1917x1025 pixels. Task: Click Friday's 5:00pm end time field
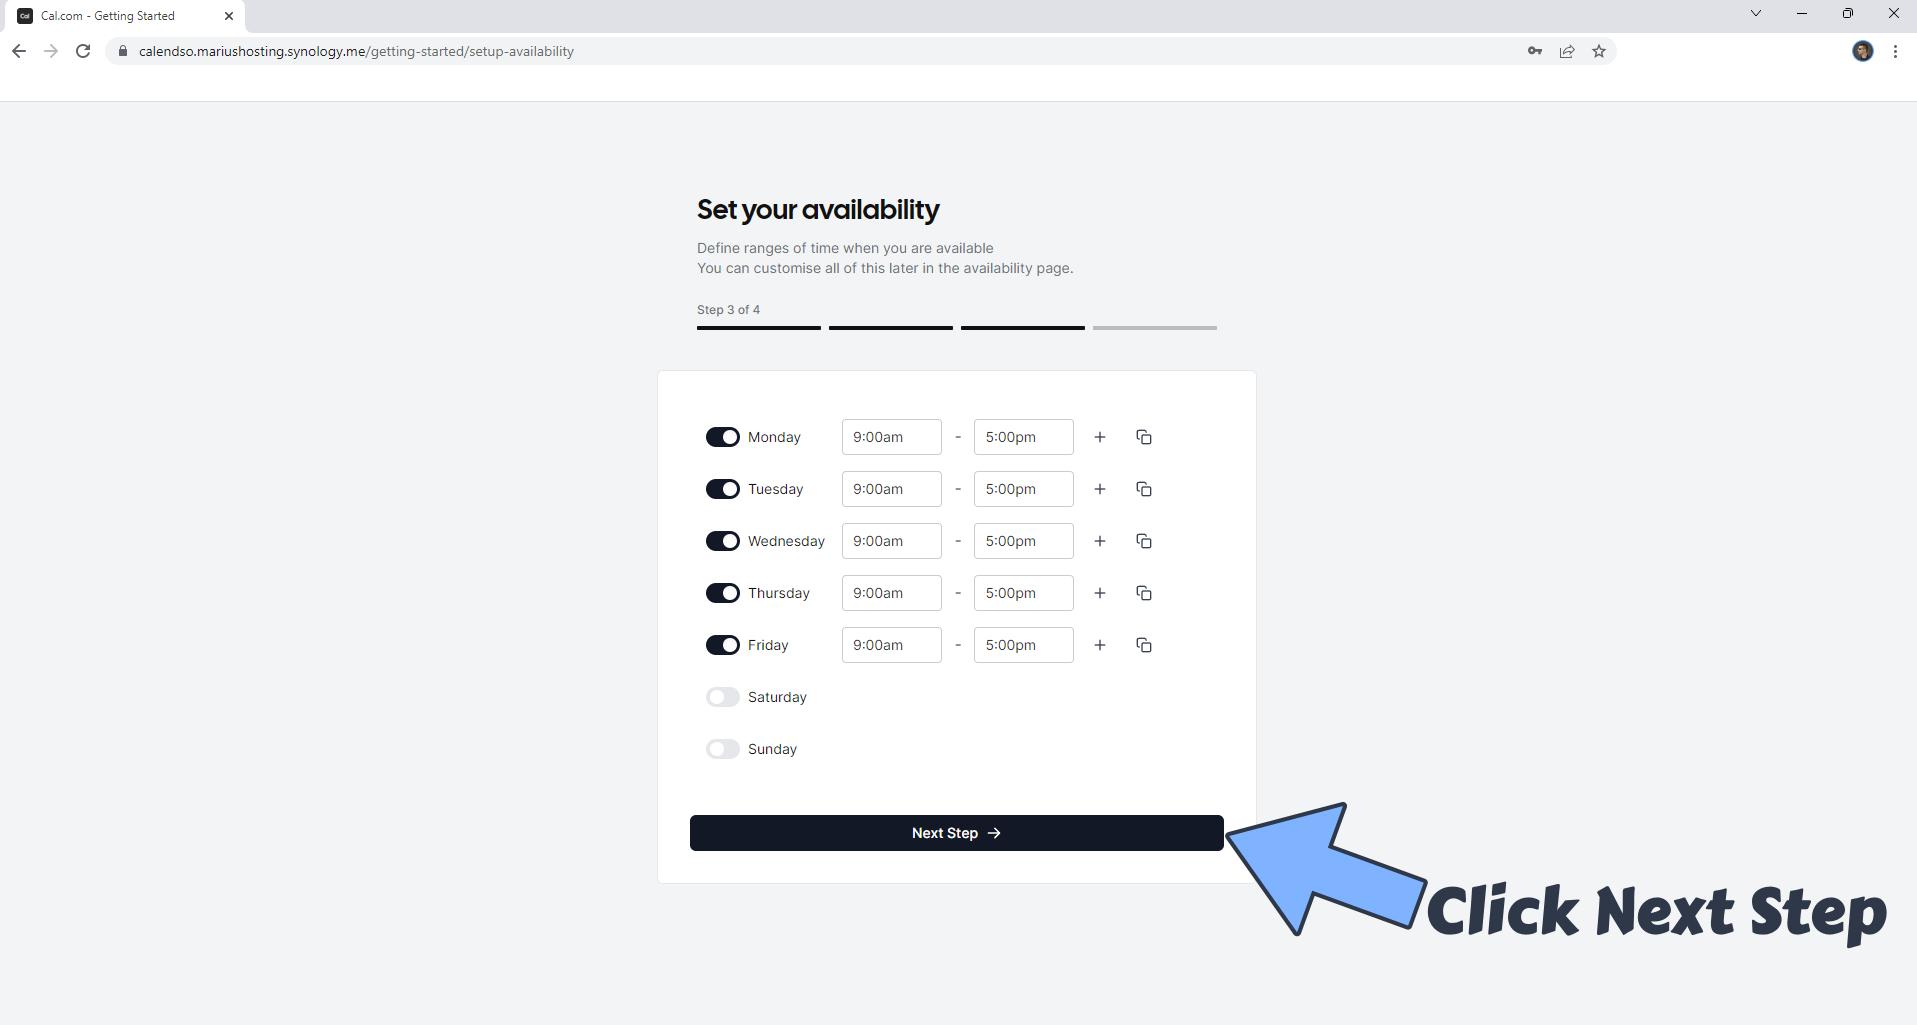[x=1023, y=645]
